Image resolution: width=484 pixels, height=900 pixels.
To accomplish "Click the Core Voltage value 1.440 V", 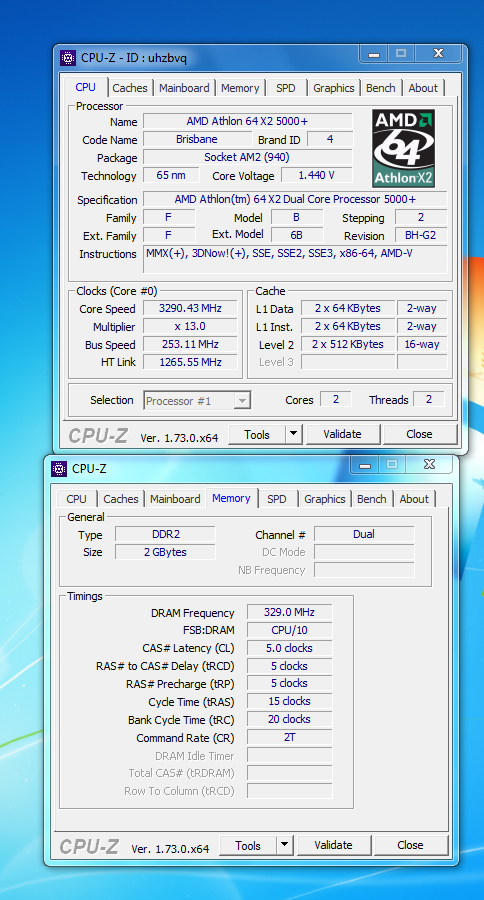I will (316, 175).
